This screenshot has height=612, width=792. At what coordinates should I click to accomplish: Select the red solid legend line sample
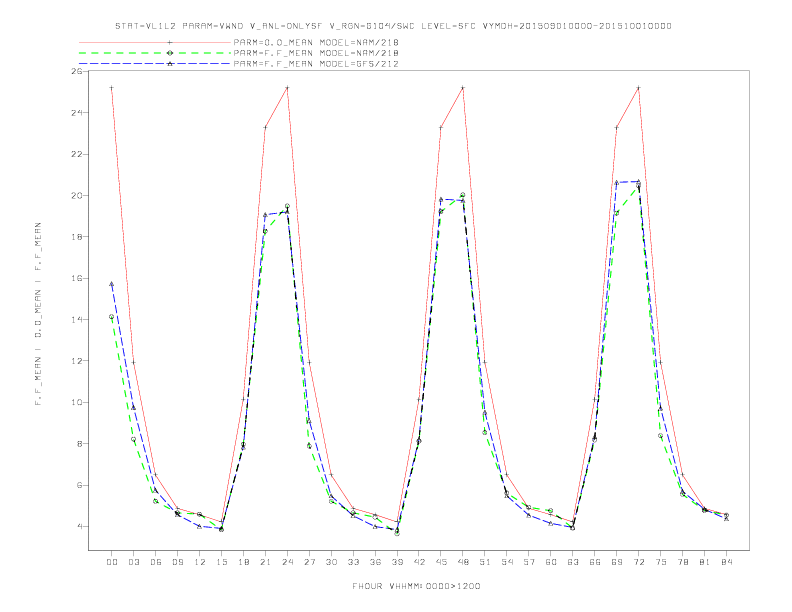pos(155,42)
